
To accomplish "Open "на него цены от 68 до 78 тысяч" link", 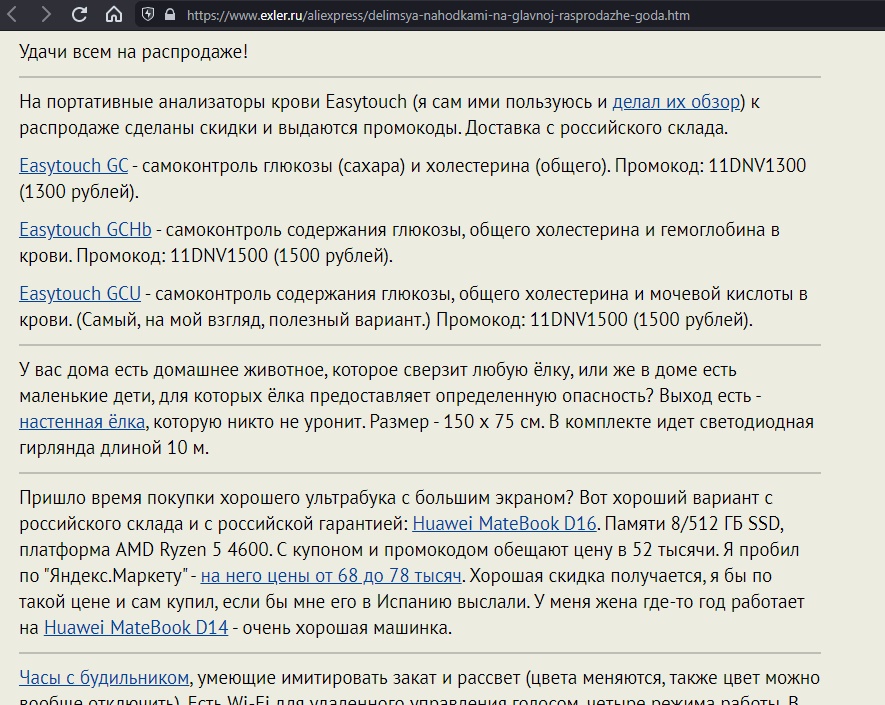I will [x=331, y=576].
